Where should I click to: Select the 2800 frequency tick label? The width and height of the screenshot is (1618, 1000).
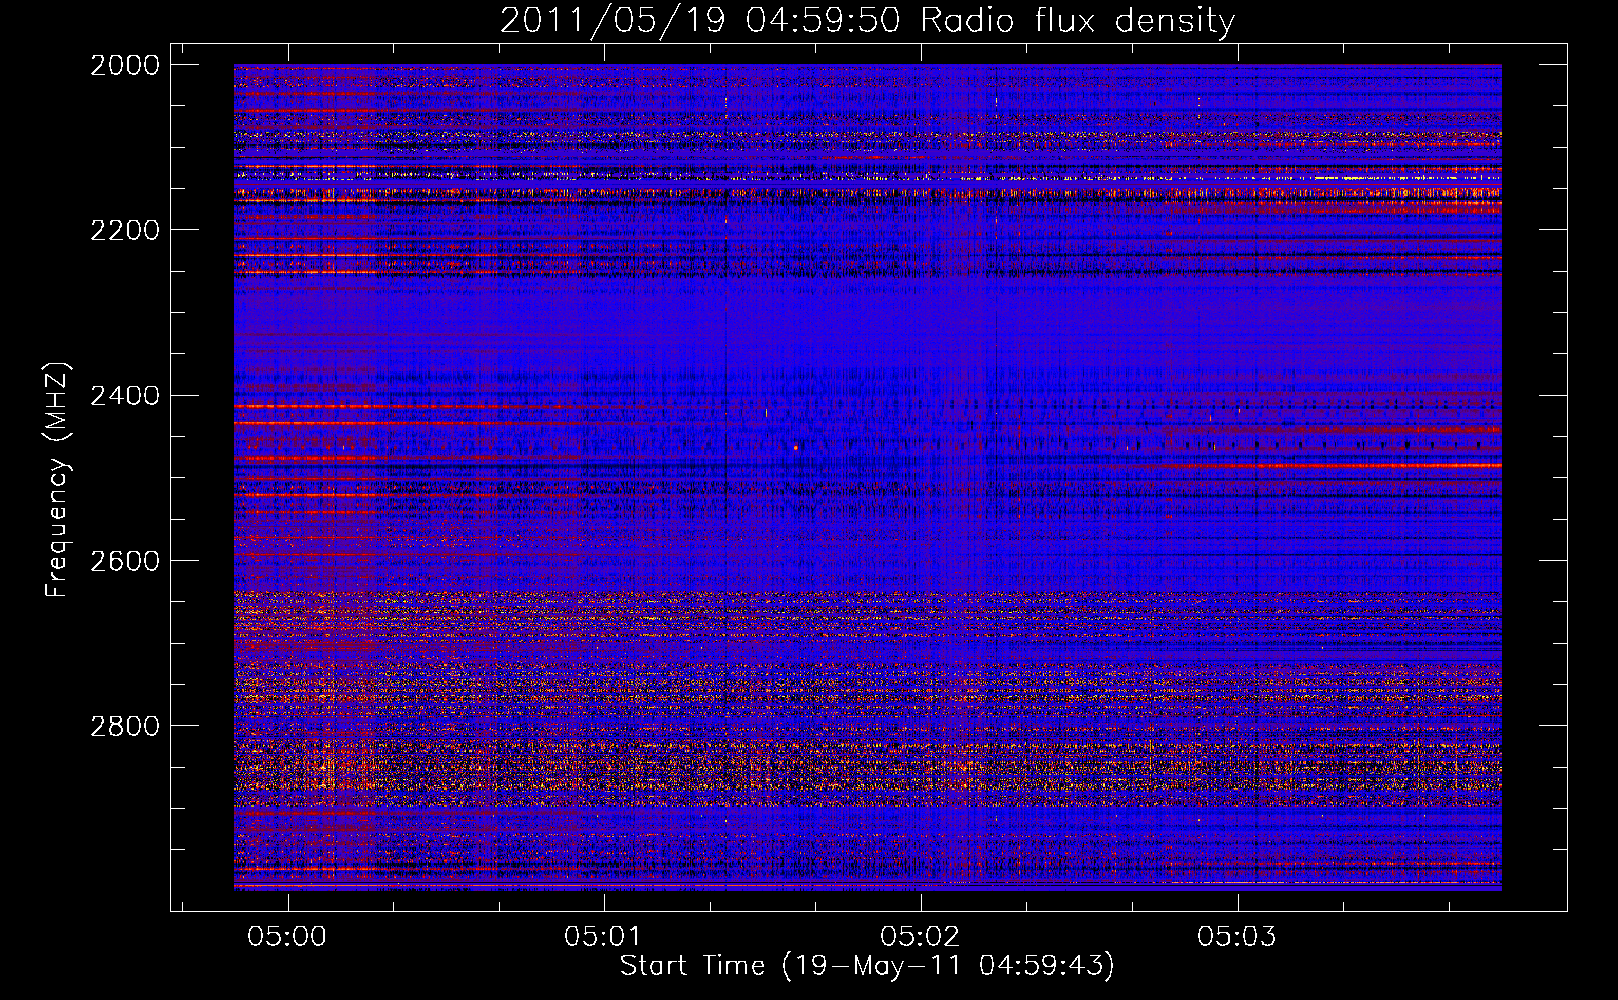125,726
